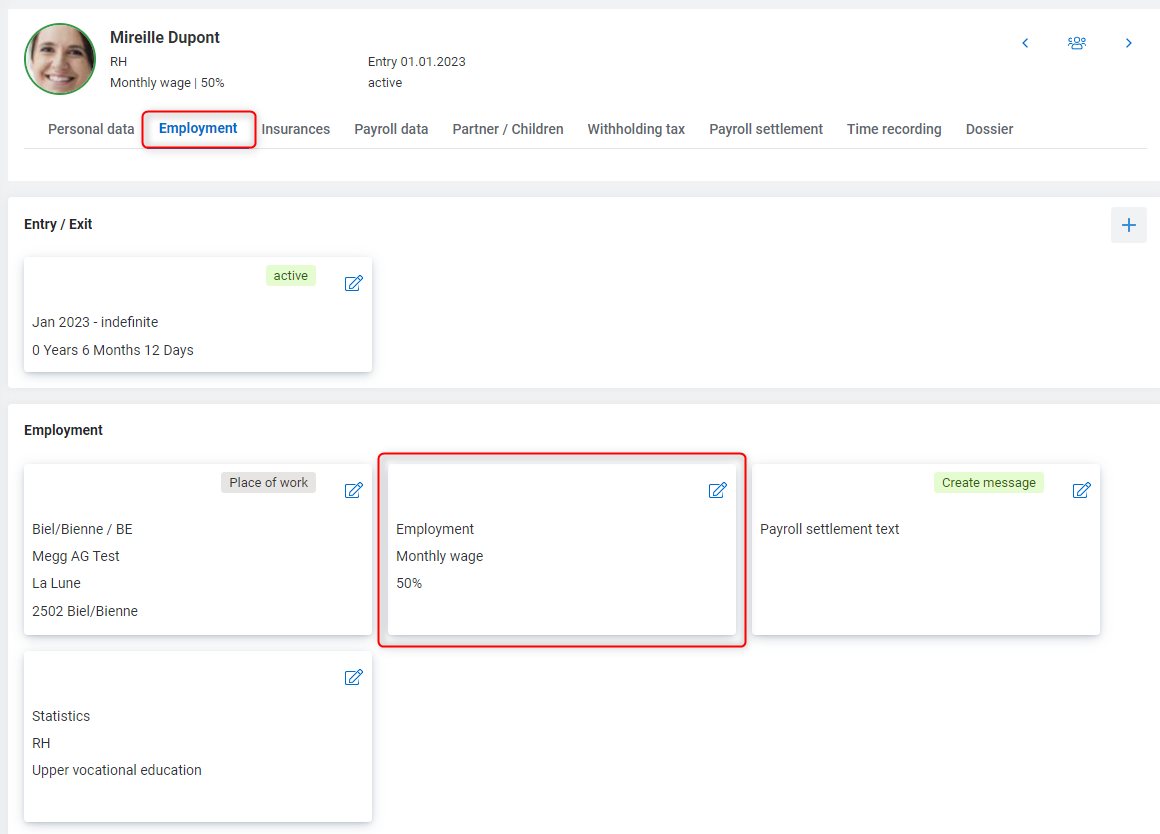Image resolution: width=1160 pixels, height=834 pixels.
Task: Edit the Payroll settlement text card
Action: click(x=1082, y=491)
